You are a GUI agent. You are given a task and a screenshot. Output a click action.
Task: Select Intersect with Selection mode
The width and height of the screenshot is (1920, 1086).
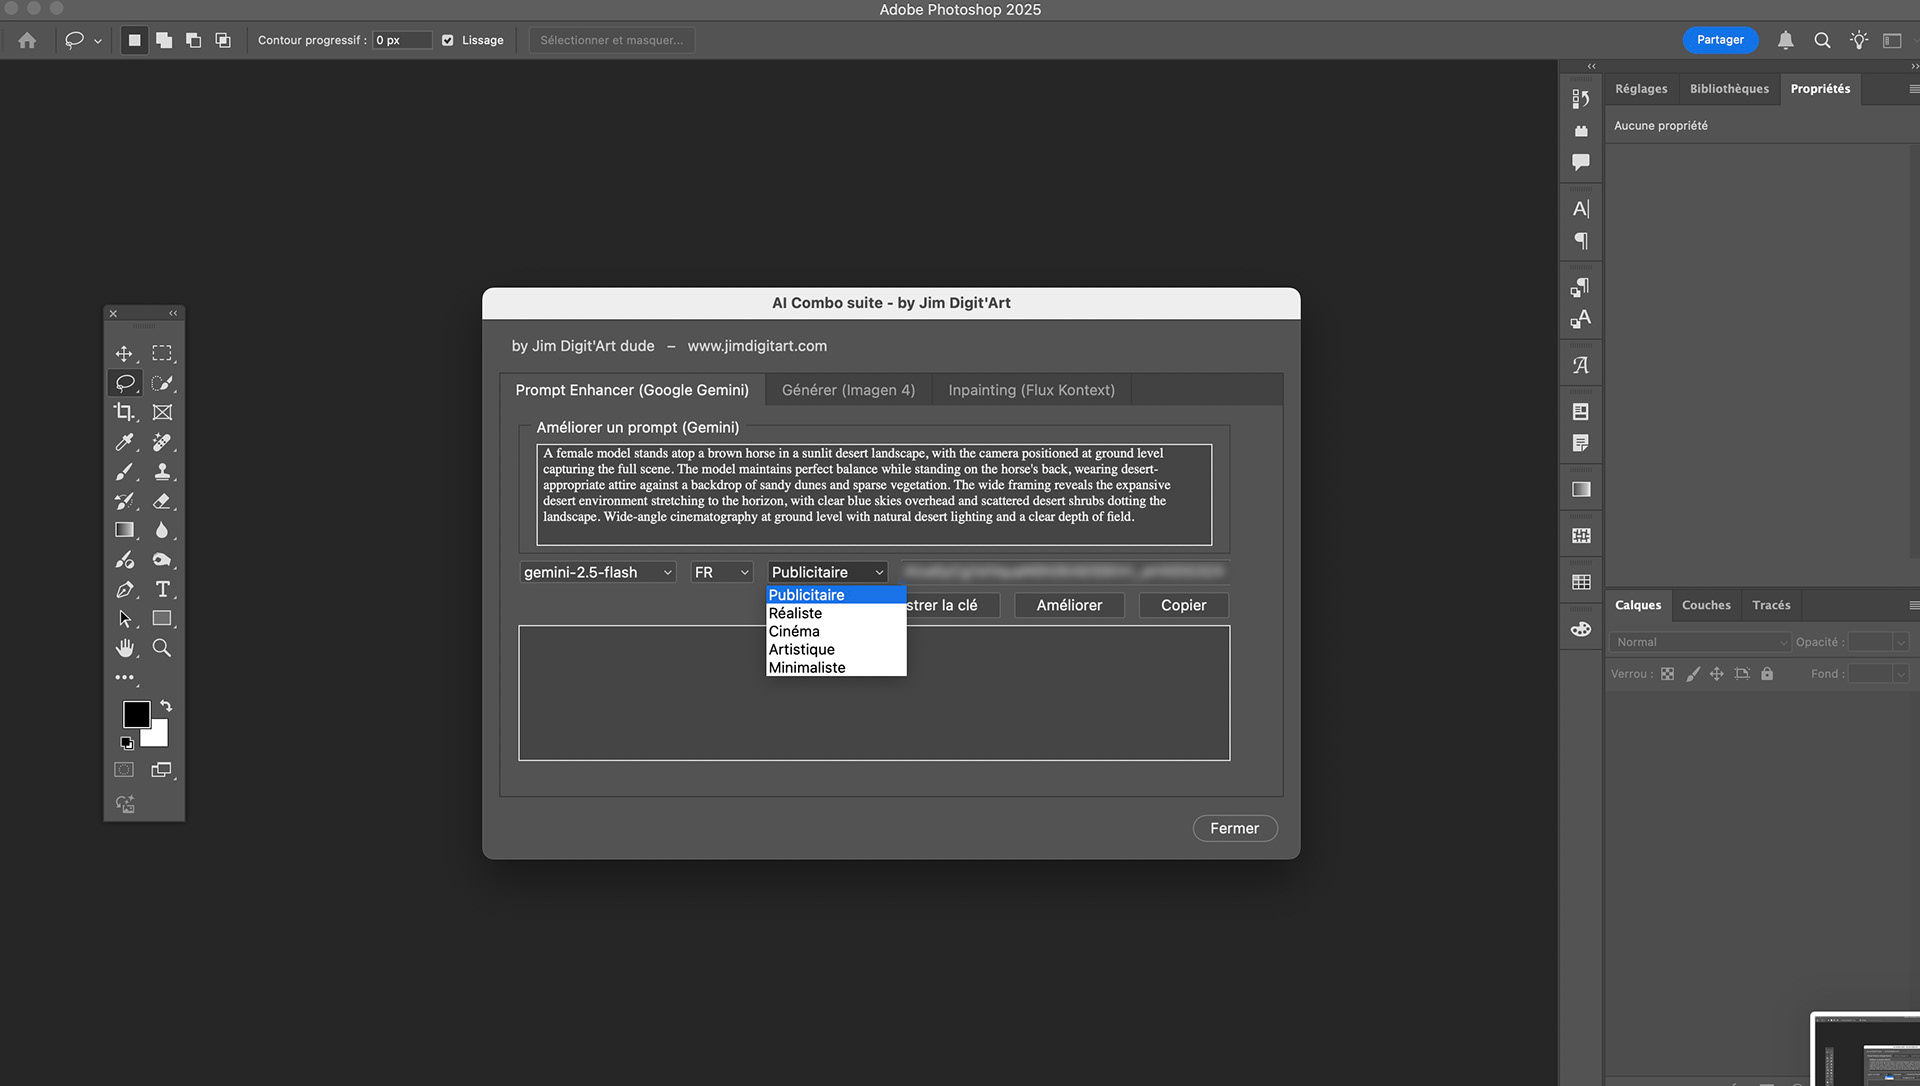223,40
